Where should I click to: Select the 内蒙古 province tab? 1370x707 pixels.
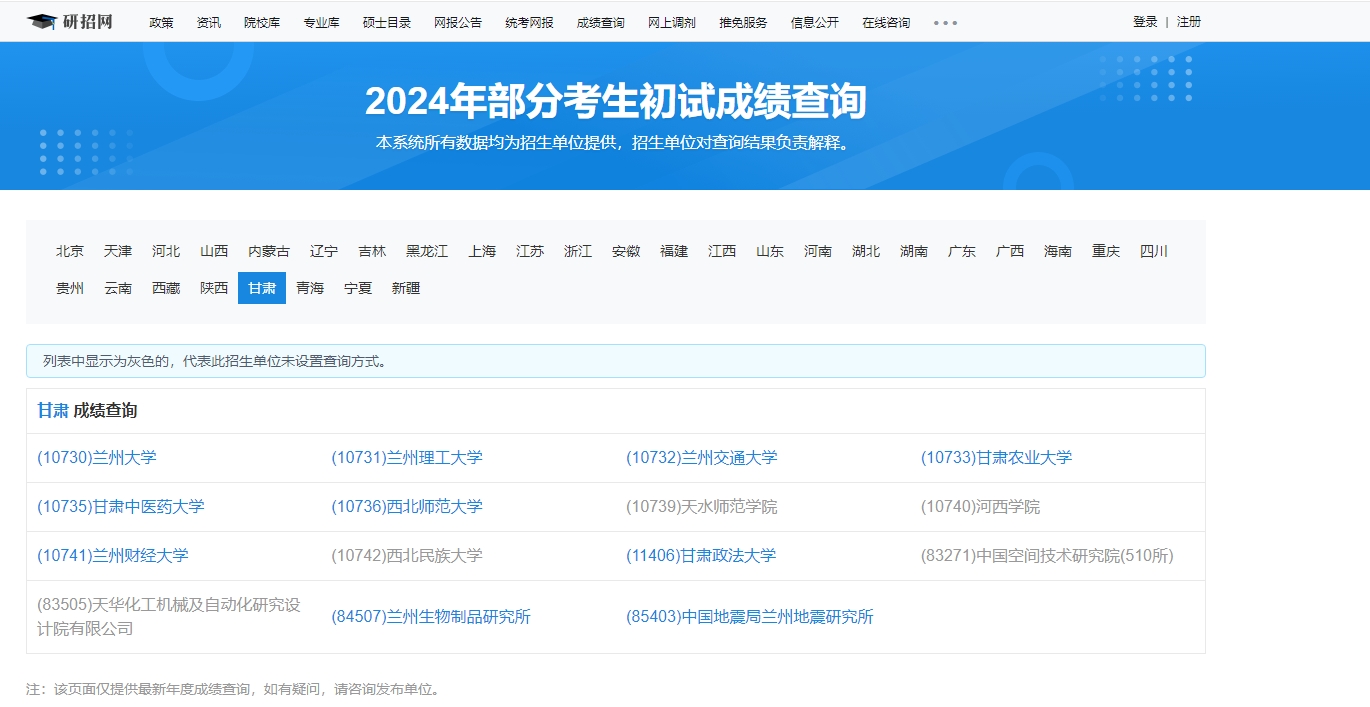269,251
